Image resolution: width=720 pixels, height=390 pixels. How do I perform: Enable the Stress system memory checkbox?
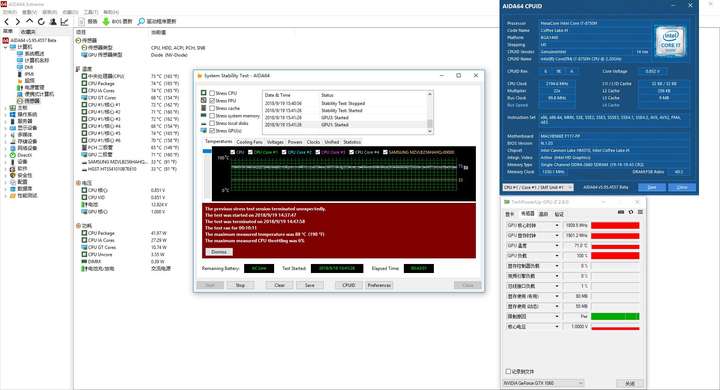pos(212,116)
